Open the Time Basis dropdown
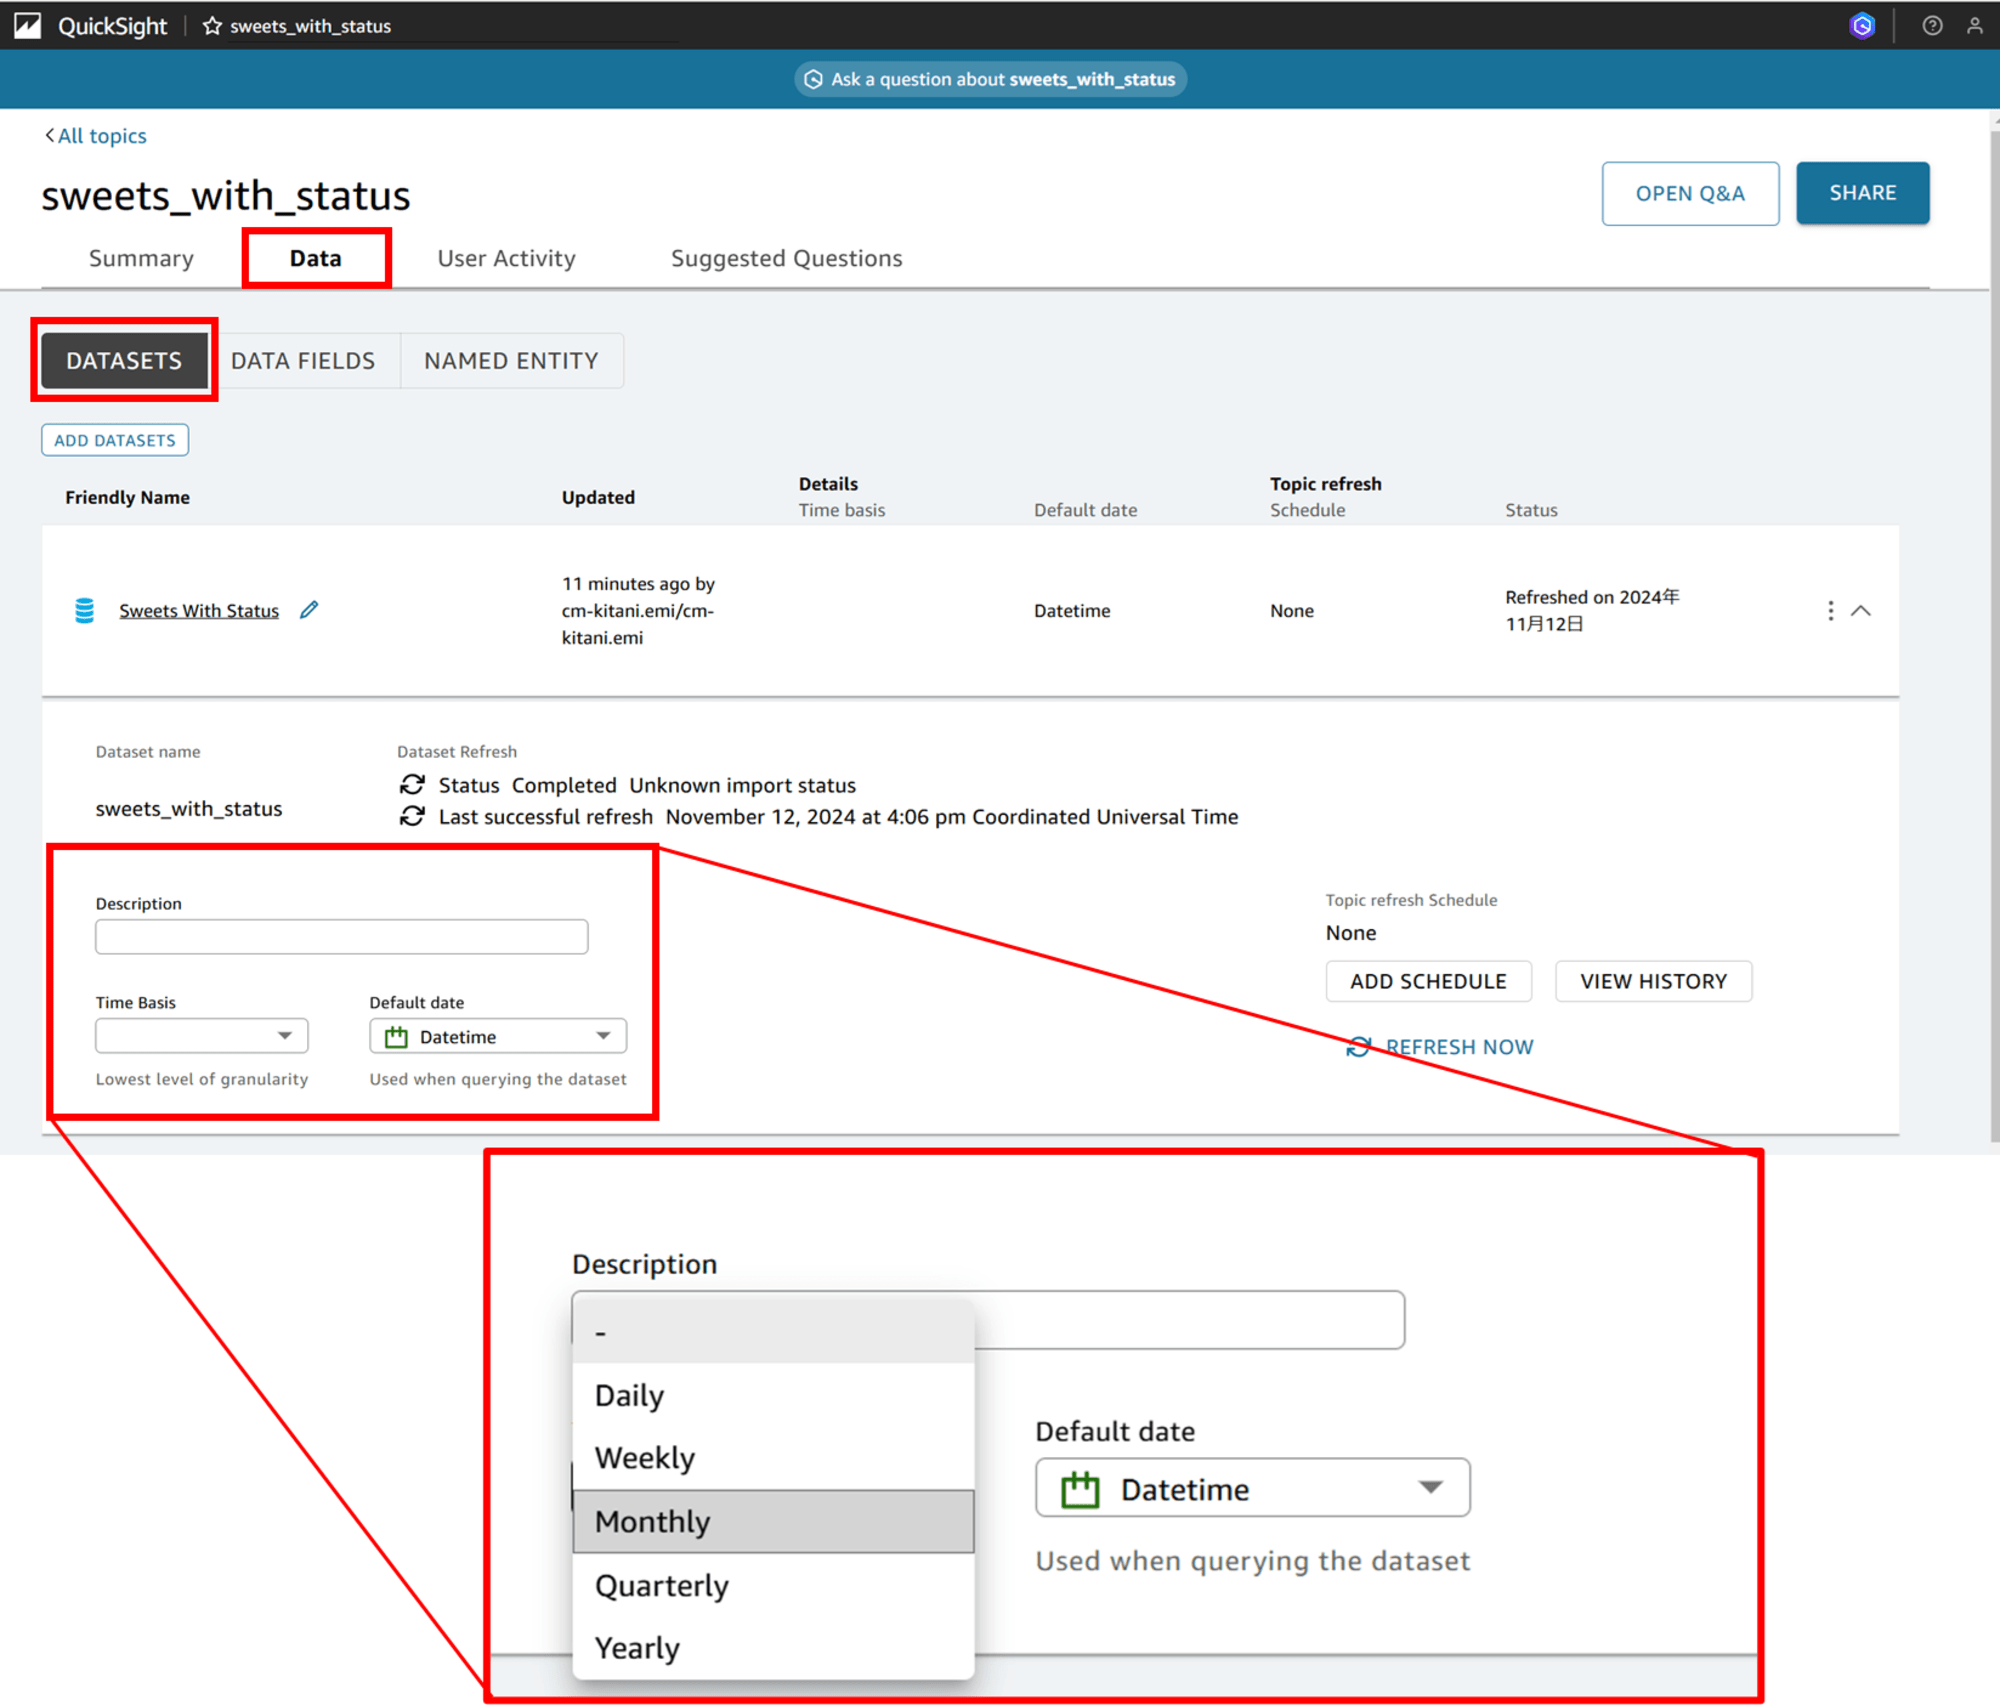 [202, 1036]
